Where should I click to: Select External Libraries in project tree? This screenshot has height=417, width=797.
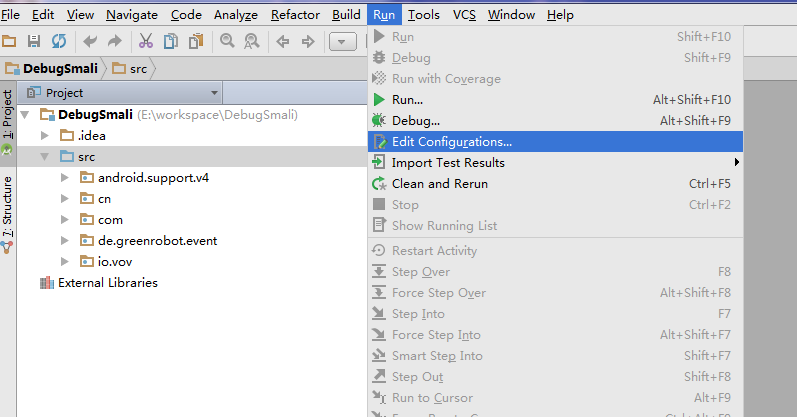tap(107, 283)
